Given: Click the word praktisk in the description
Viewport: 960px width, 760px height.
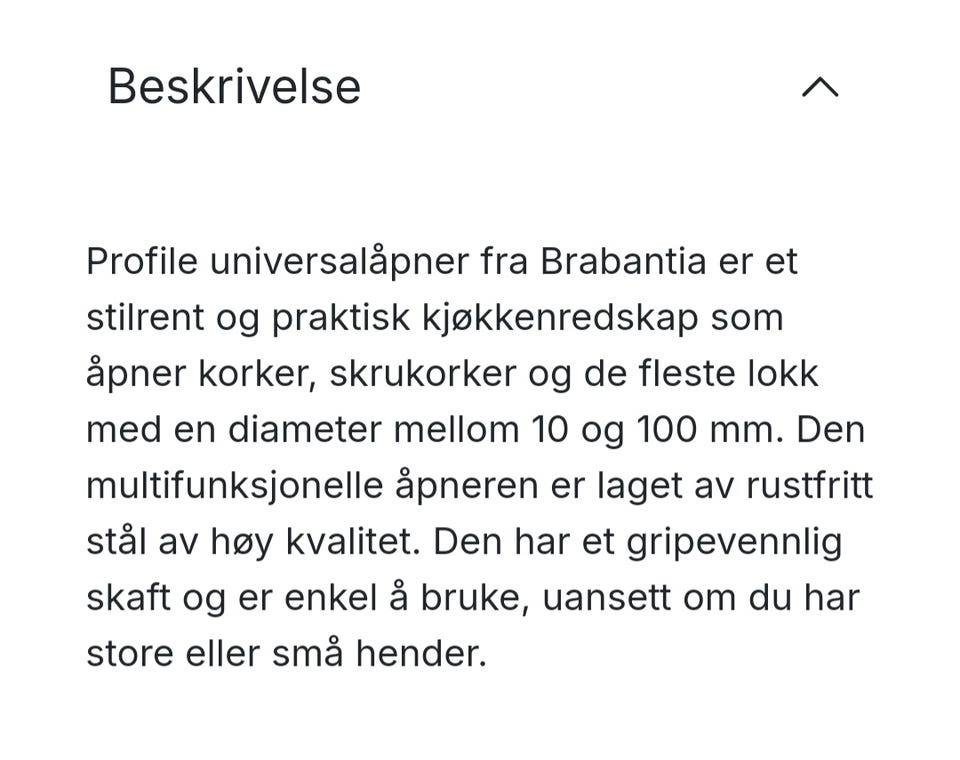Looking at the screenshot, I should pos(341,320).
